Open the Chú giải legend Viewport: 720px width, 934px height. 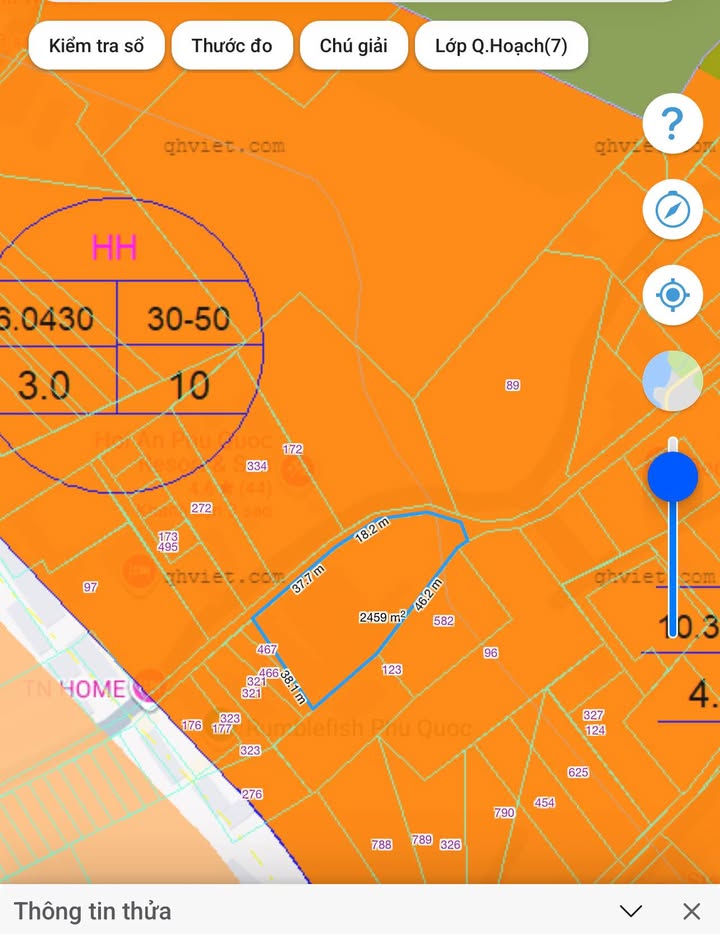point(353,47)
